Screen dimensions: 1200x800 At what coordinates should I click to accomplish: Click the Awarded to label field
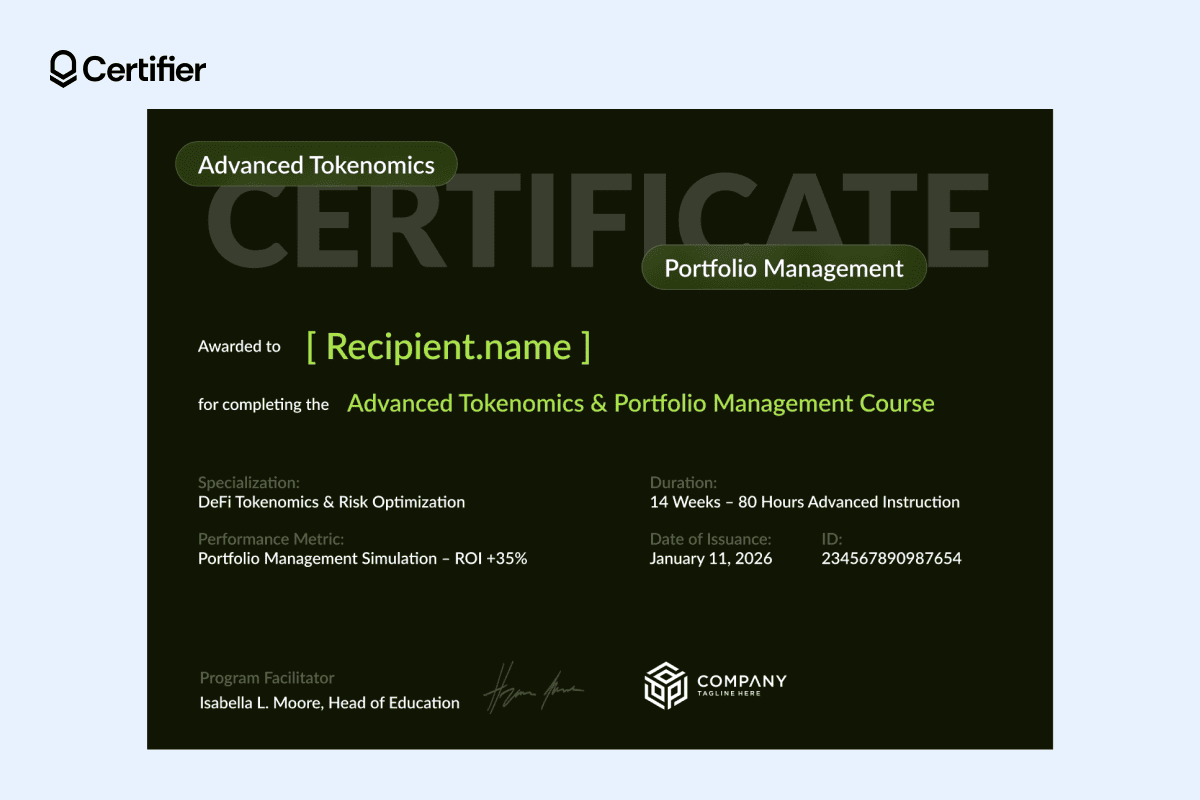click(239, 346)
